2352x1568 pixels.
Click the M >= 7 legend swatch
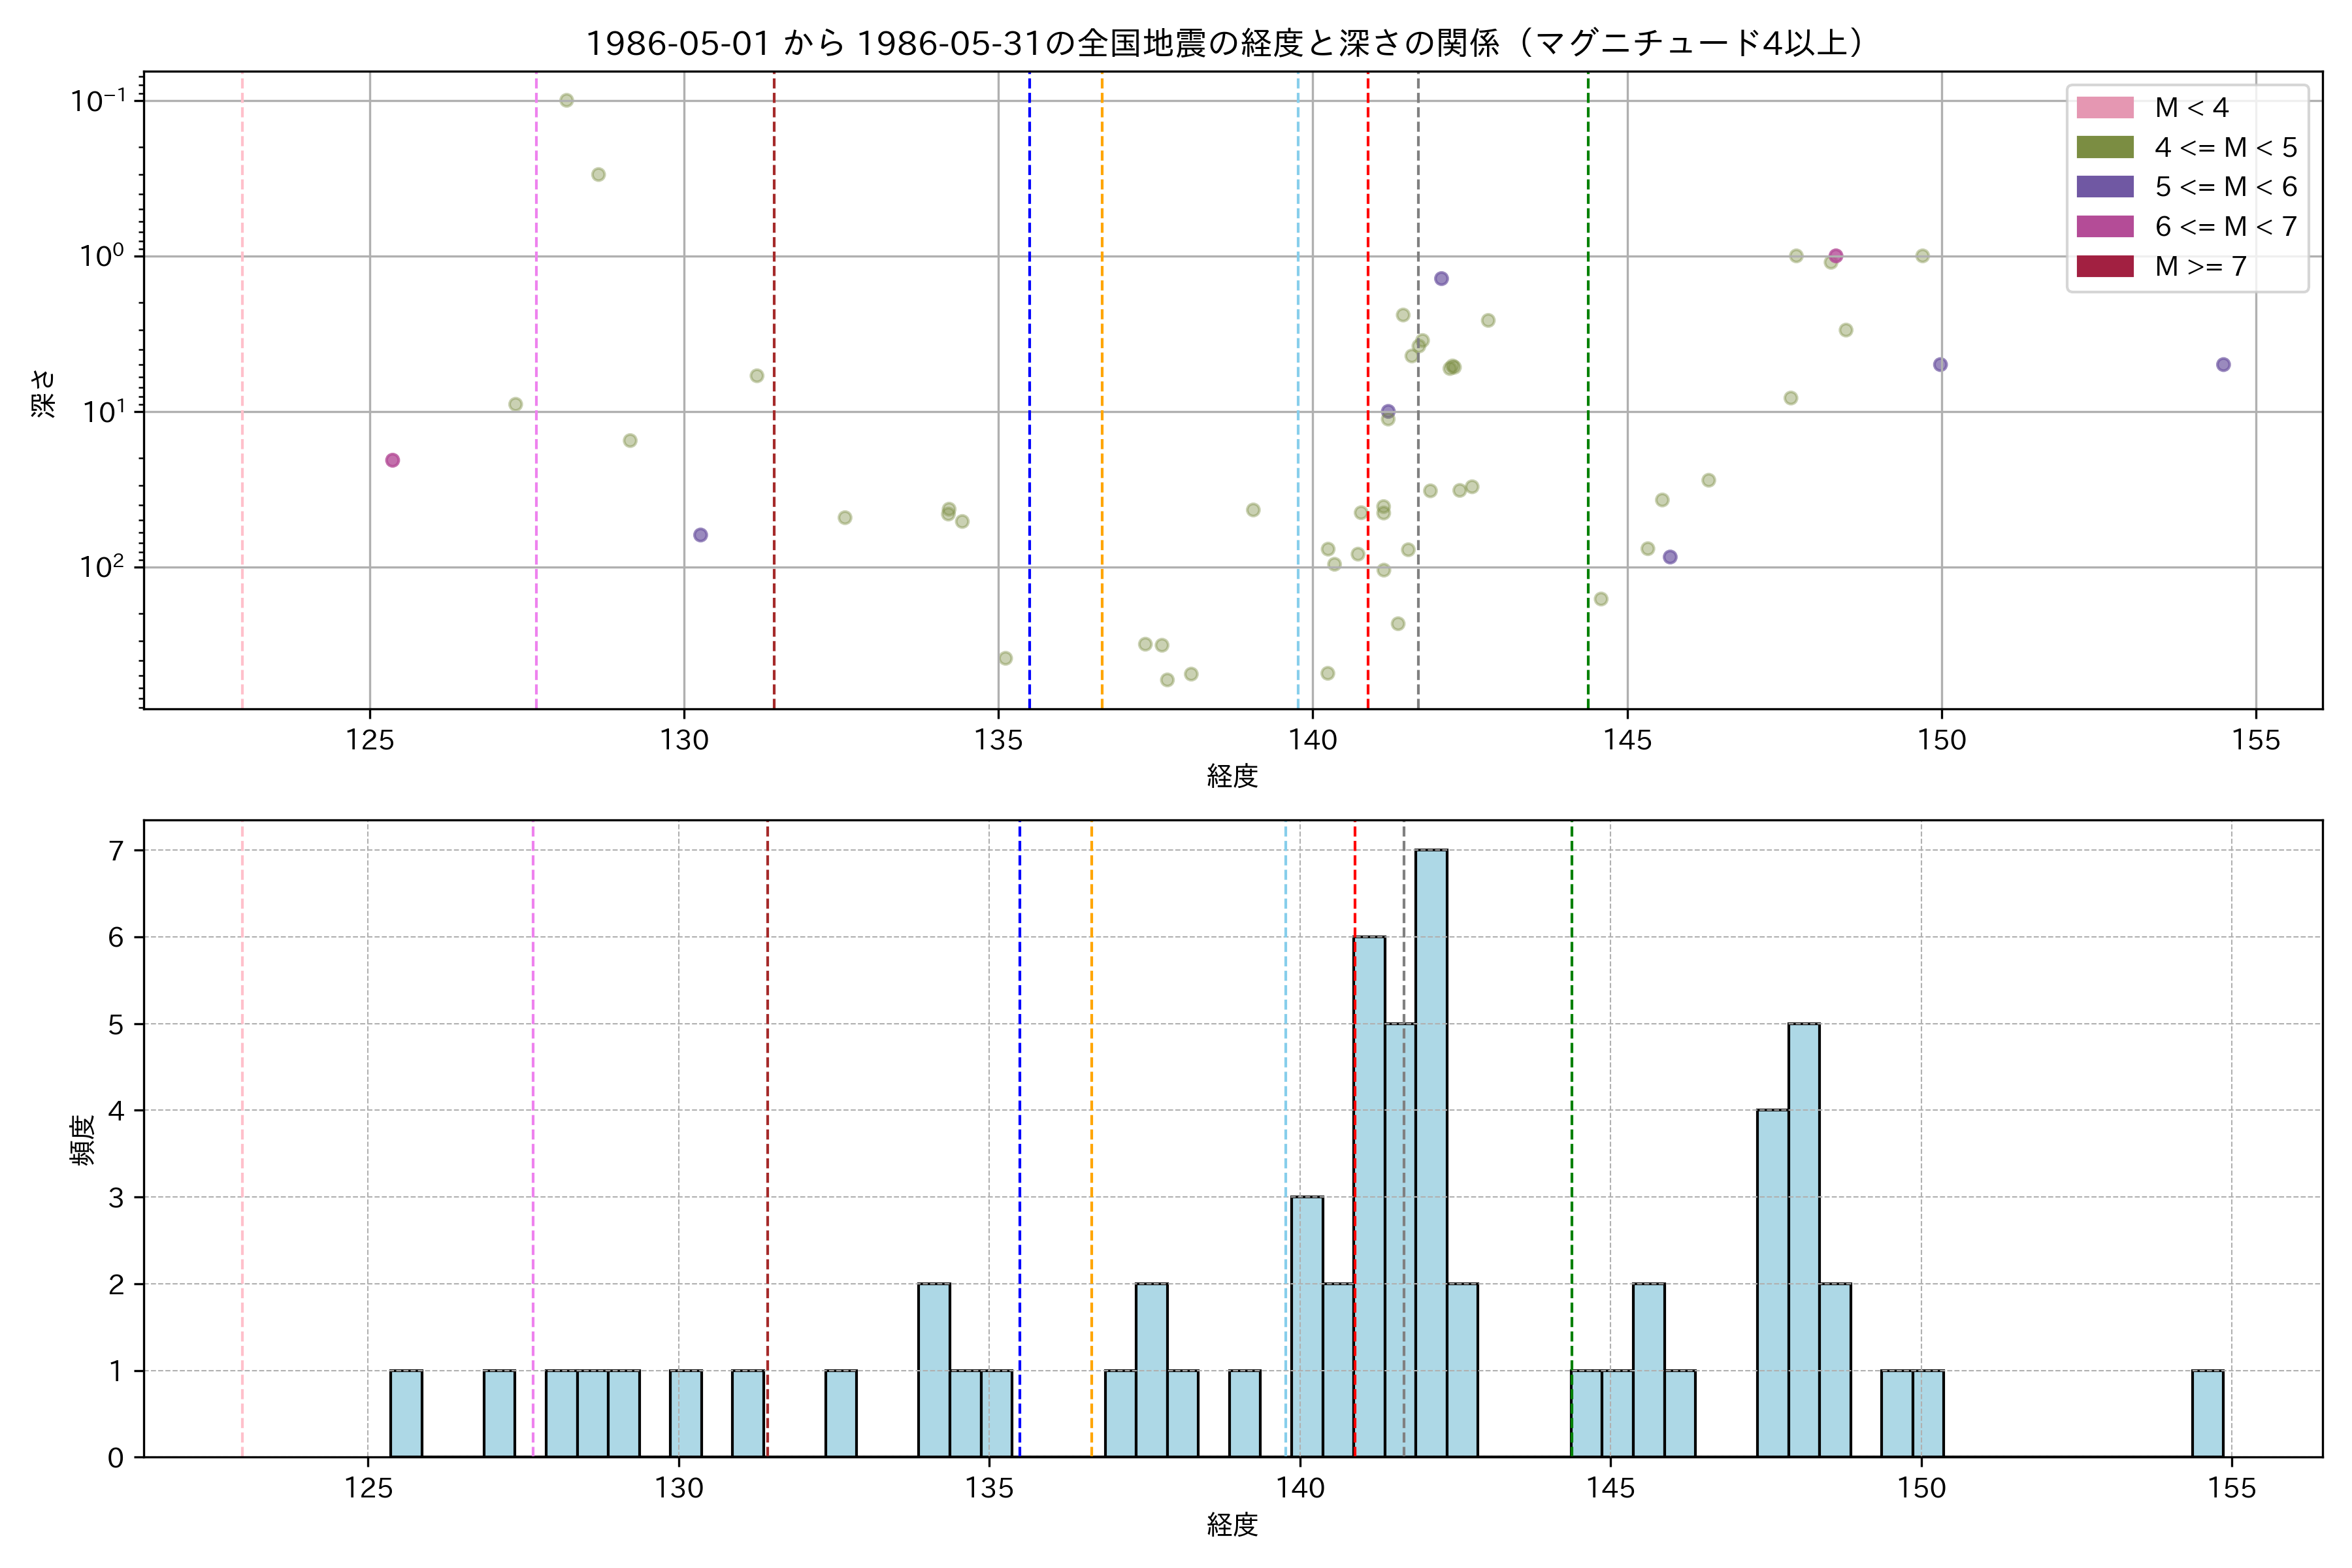point(2104,266)
